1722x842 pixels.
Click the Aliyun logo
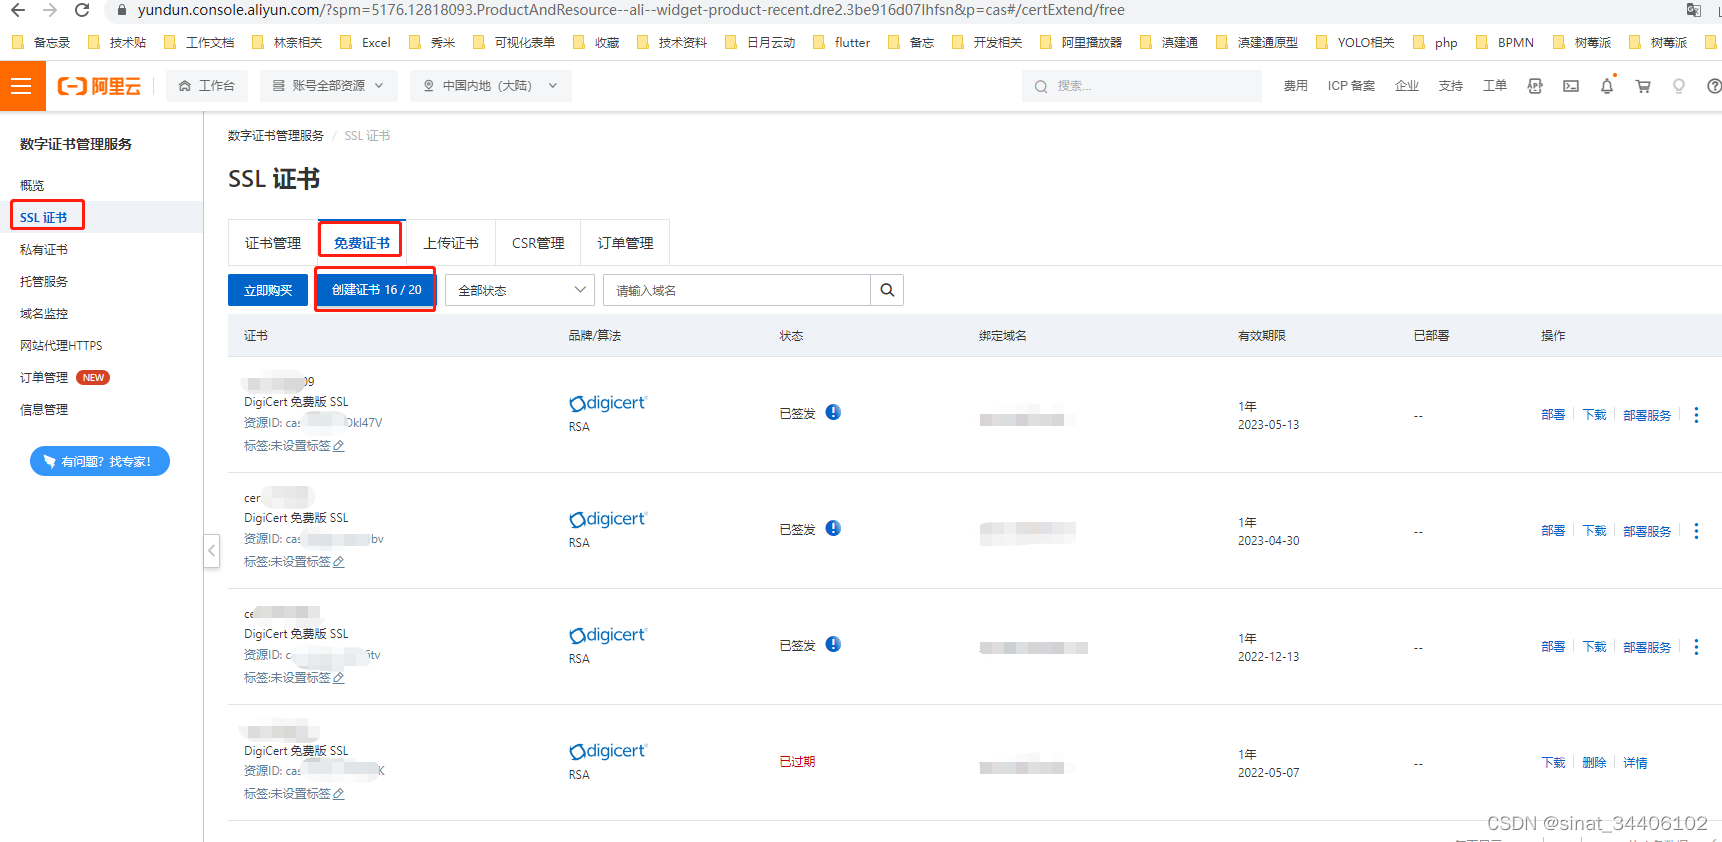click(x=99, y=86)
